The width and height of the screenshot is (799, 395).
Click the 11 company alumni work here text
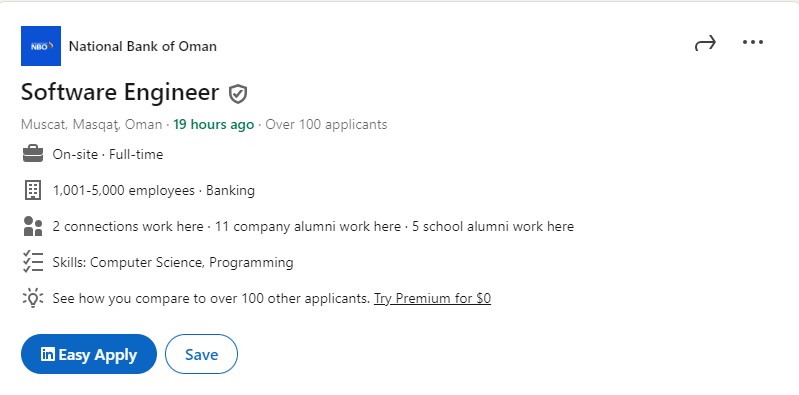(x=308, y=226)
